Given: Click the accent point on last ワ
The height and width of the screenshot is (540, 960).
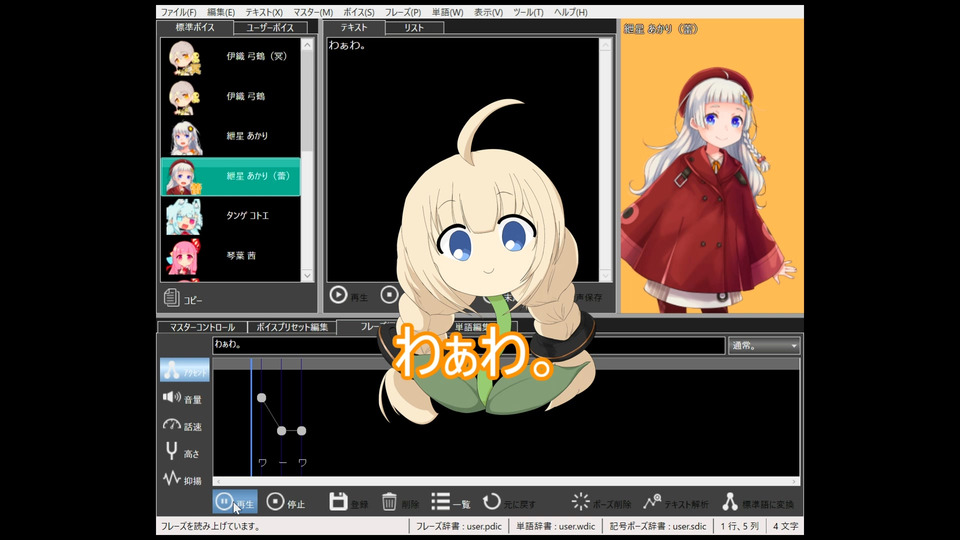Looking at the screenshot, I should point(301,431).
